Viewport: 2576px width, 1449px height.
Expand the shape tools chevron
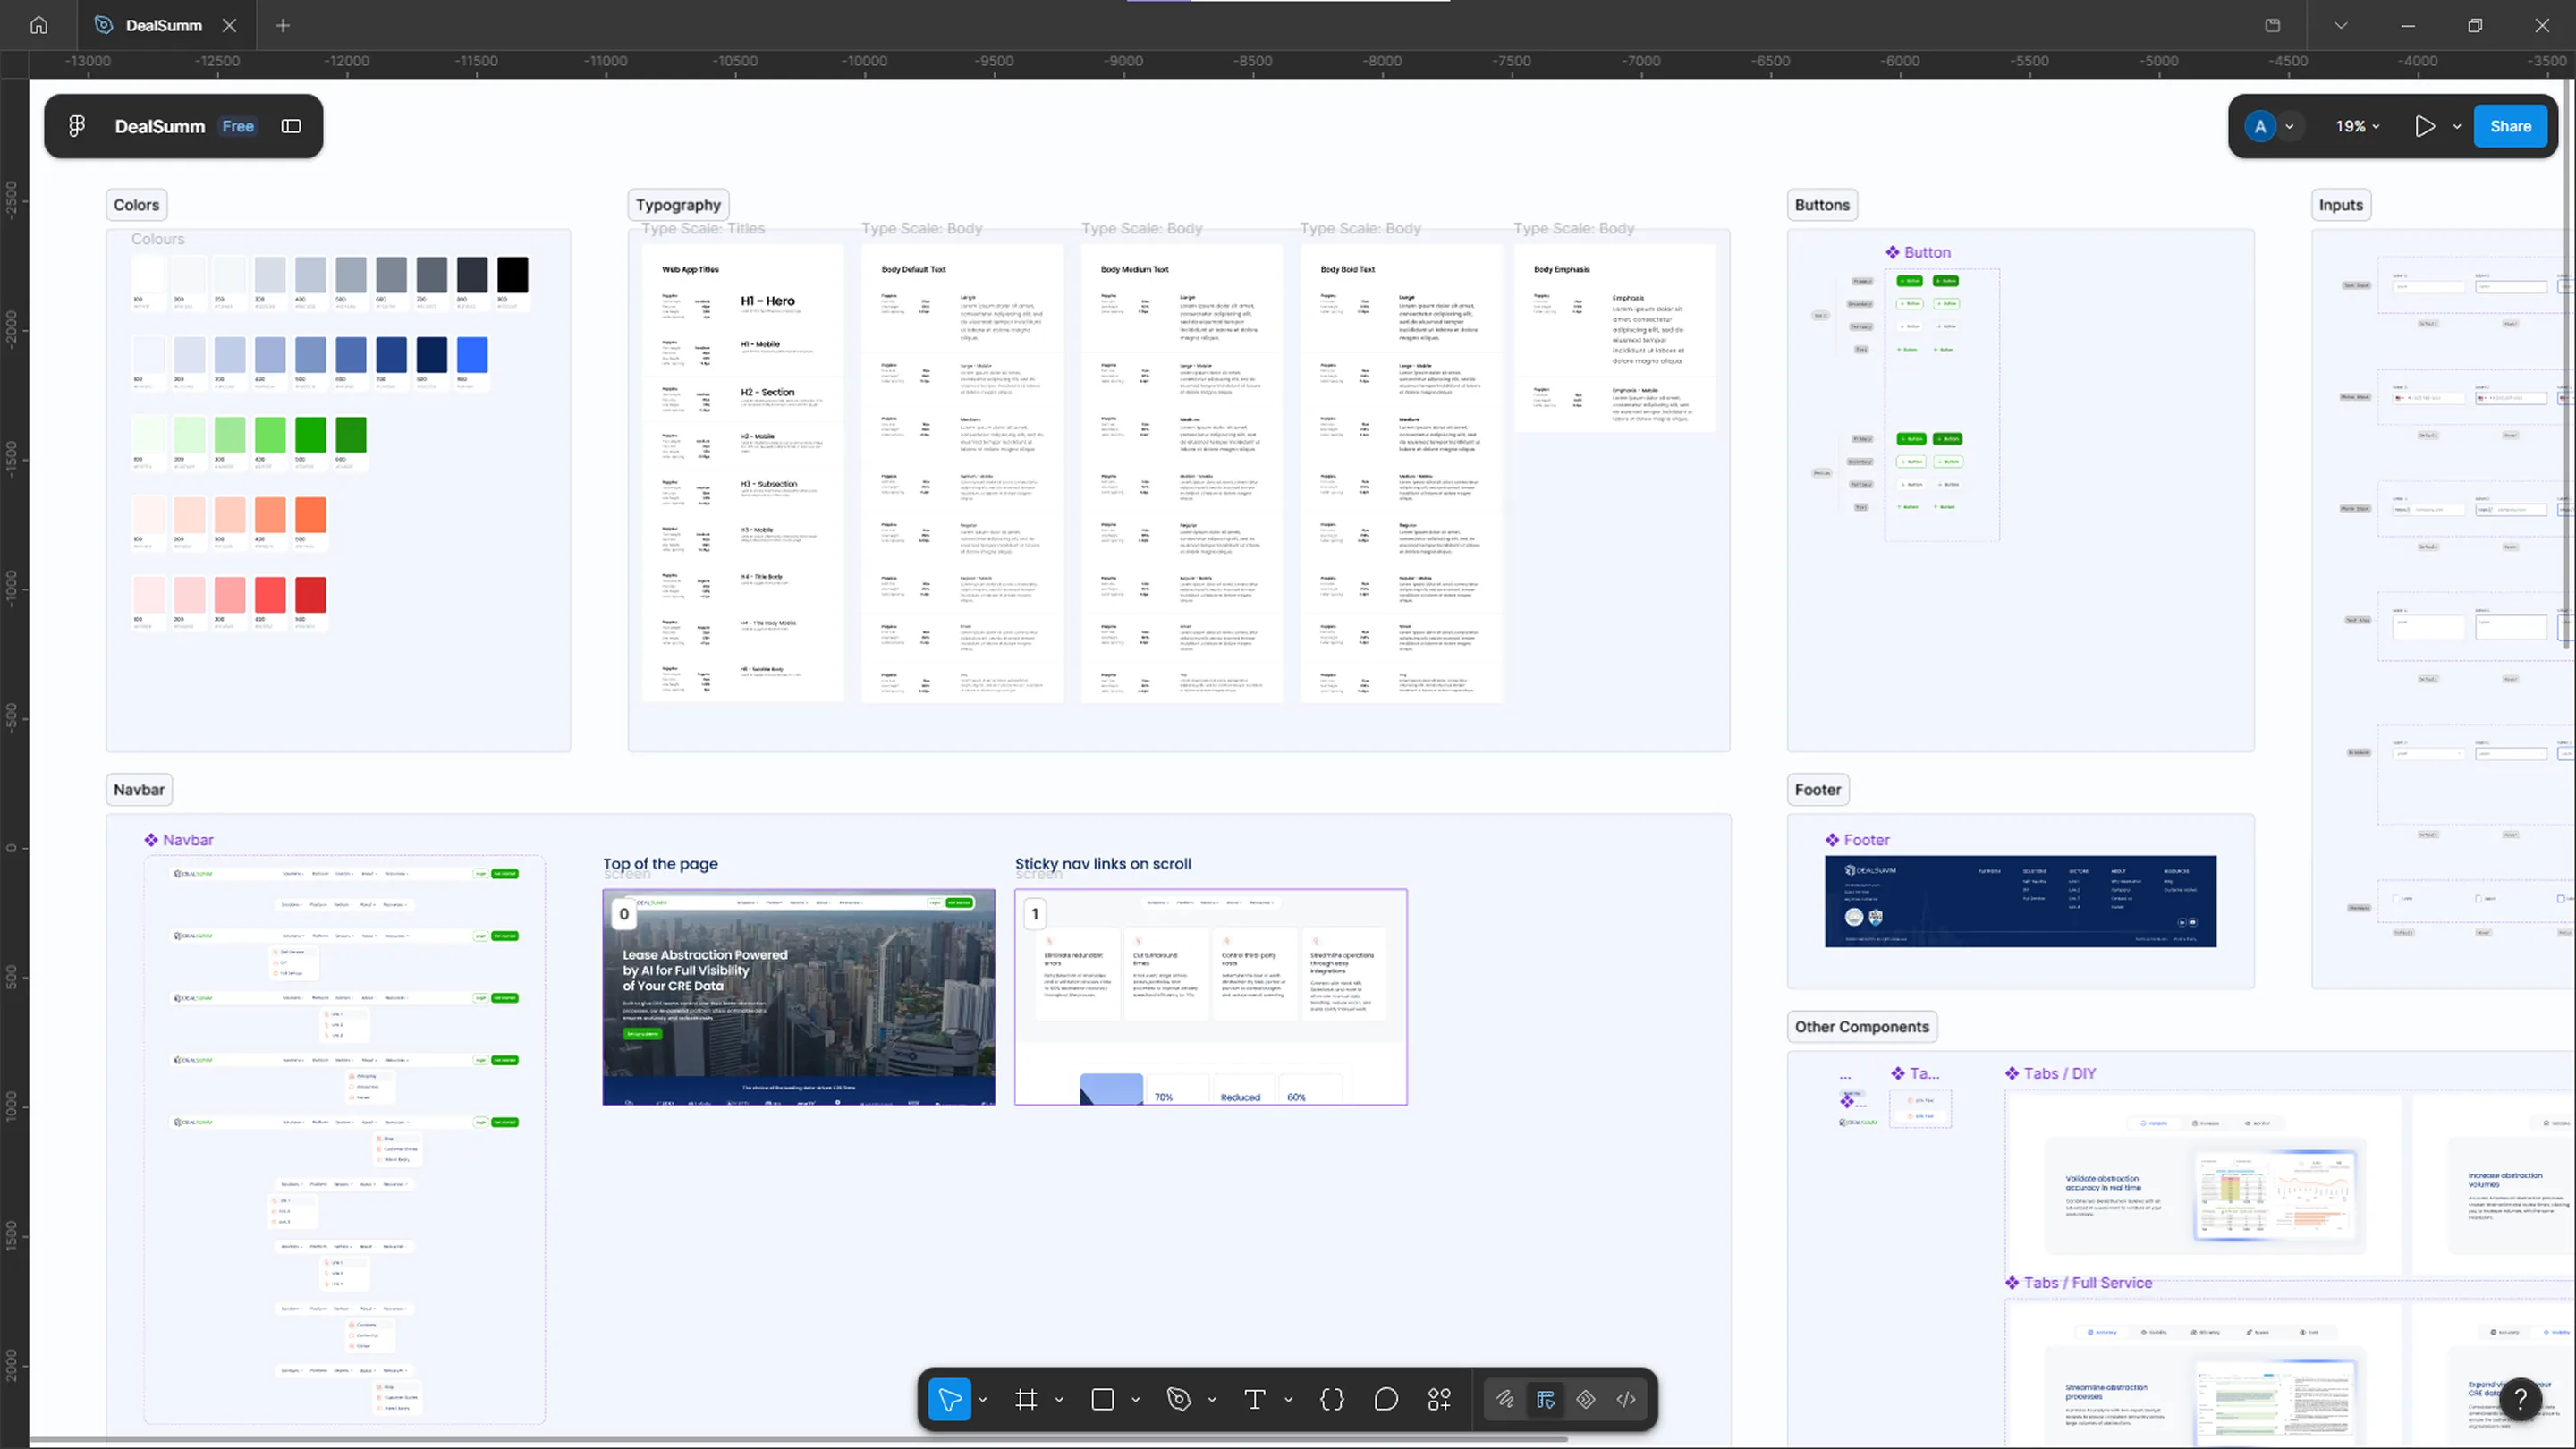click(x=1136, y=1400)
